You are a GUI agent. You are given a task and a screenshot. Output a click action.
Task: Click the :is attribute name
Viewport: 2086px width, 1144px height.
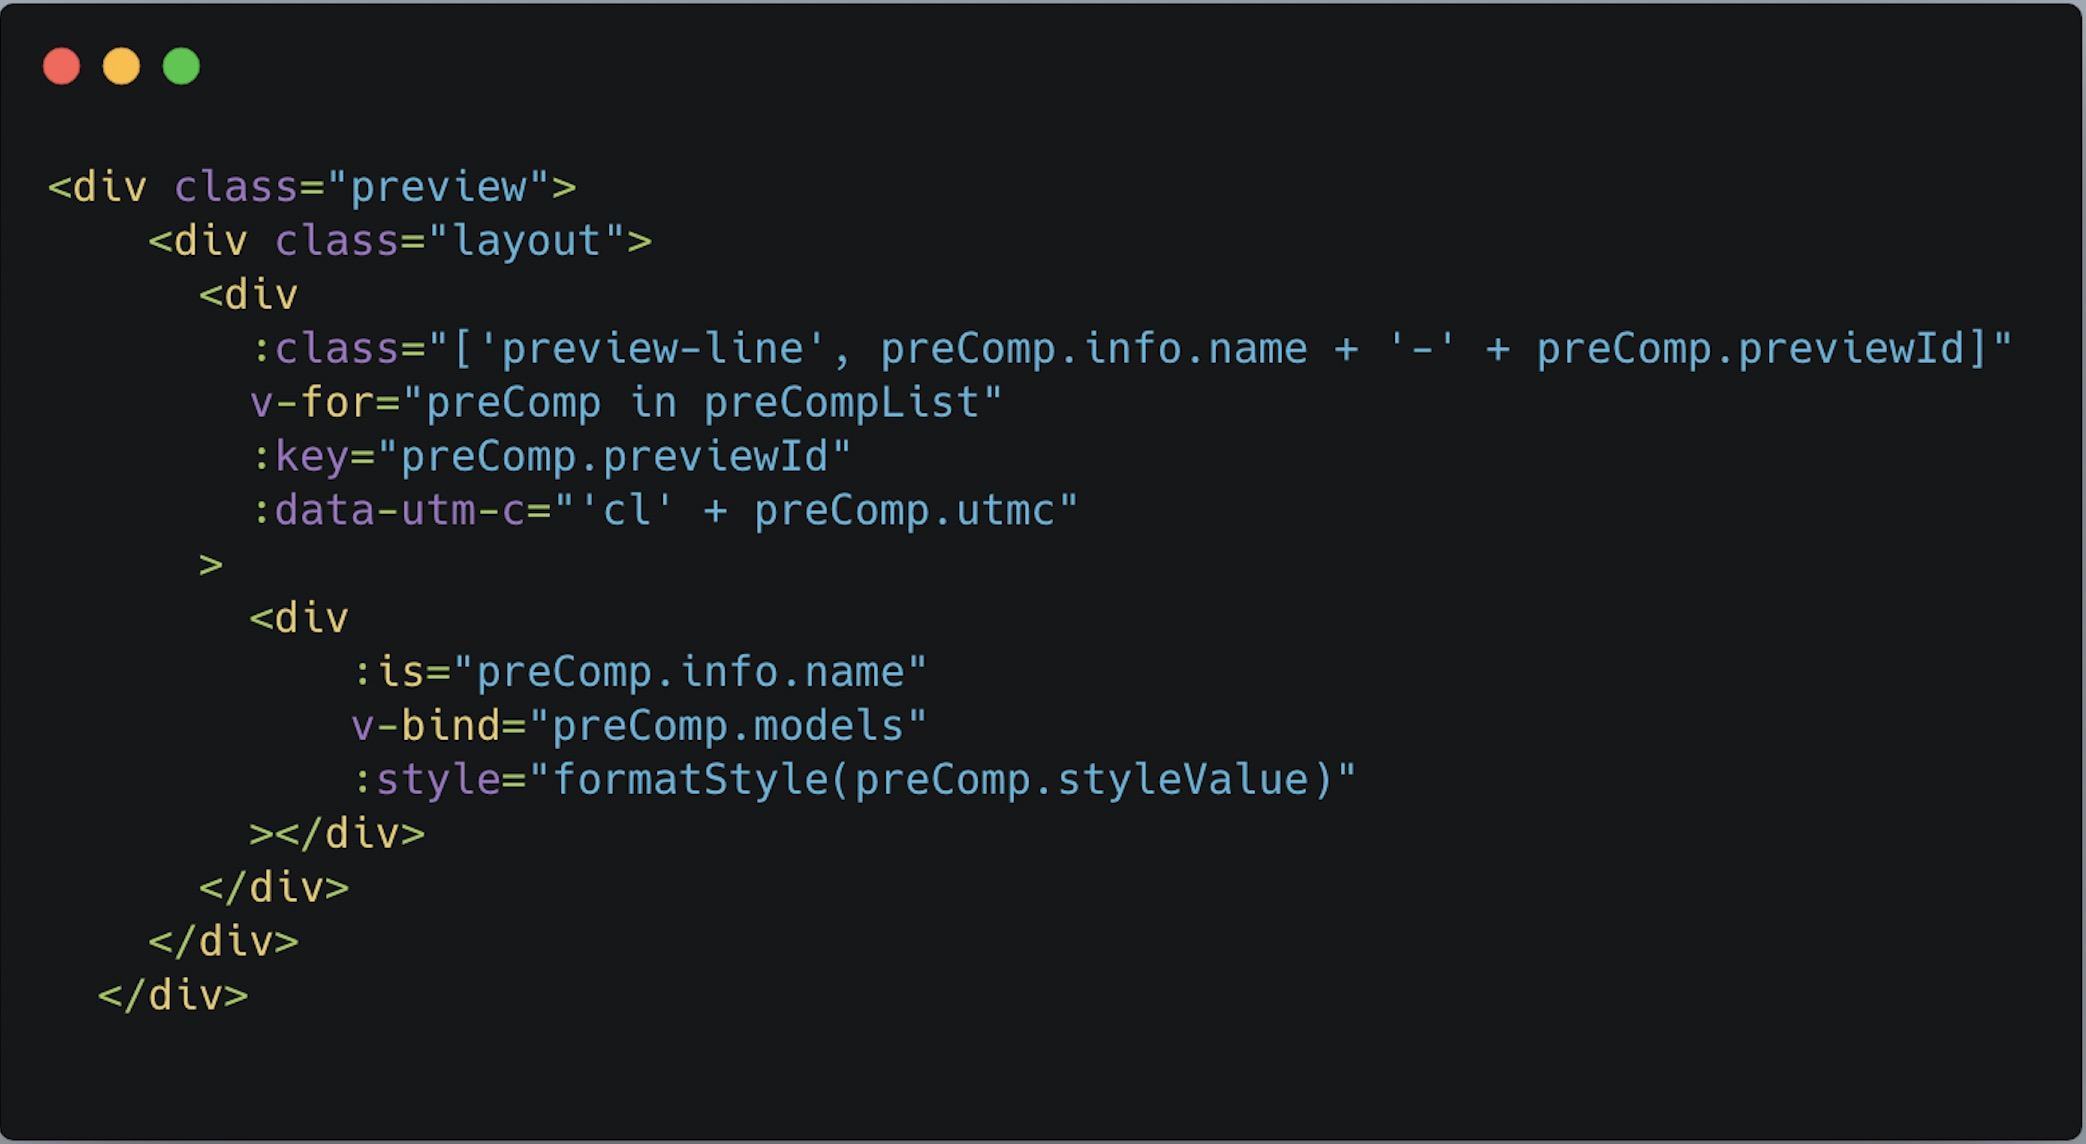point(388,673)
